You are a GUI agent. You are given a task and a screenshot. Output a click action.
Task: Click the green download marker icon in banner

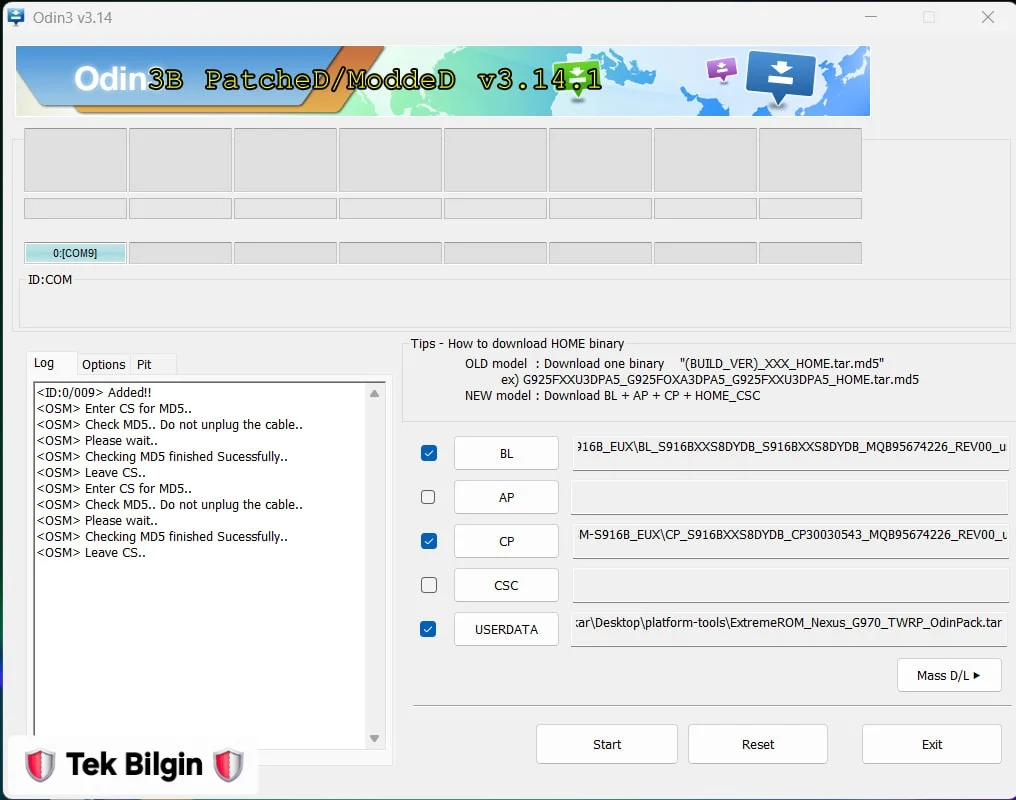pyautogui.click(x=578, y=80)
